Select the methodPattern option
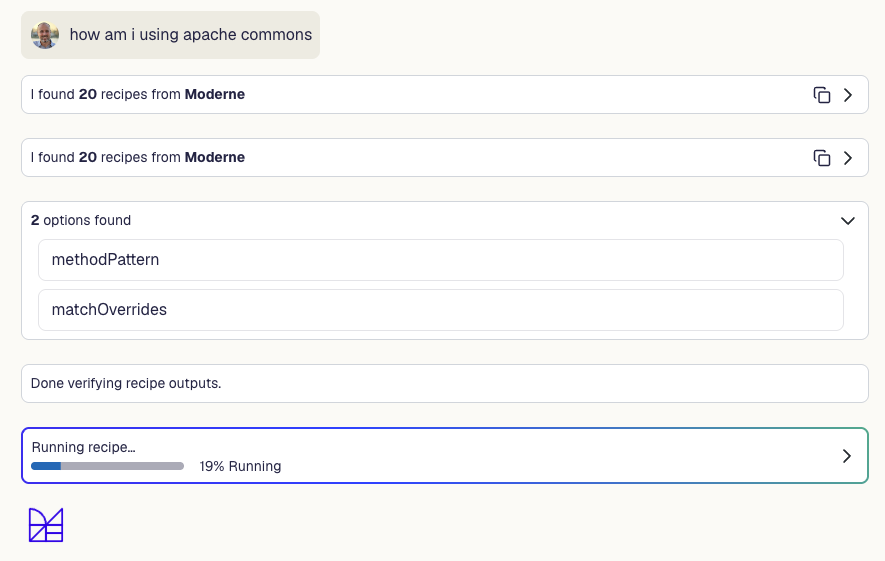This screenshot has height=561, width=885. 441,260
